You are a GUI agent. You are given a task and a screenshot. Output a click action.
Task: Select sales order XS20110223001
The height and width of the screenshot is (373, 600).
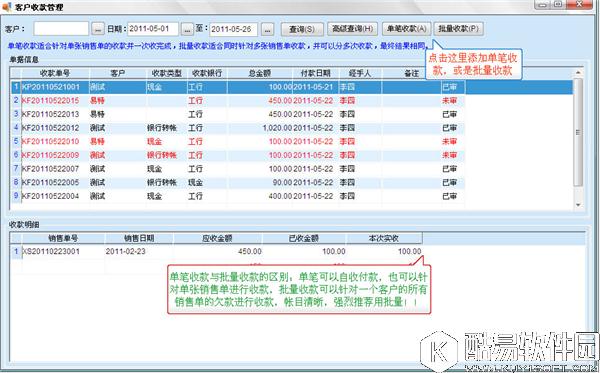coord(51,251)
